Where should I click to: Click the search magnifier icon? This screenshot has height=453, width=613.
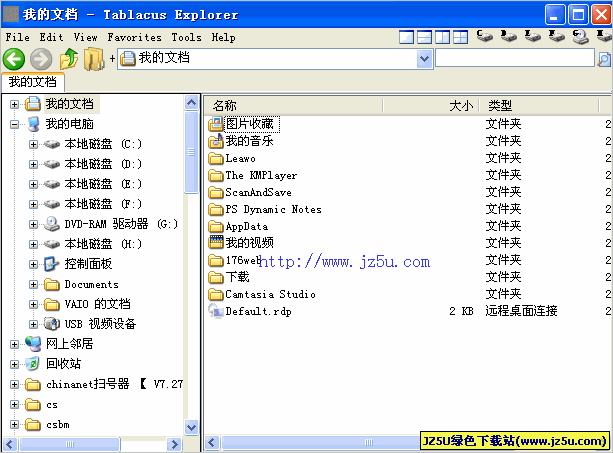[604, 59]
